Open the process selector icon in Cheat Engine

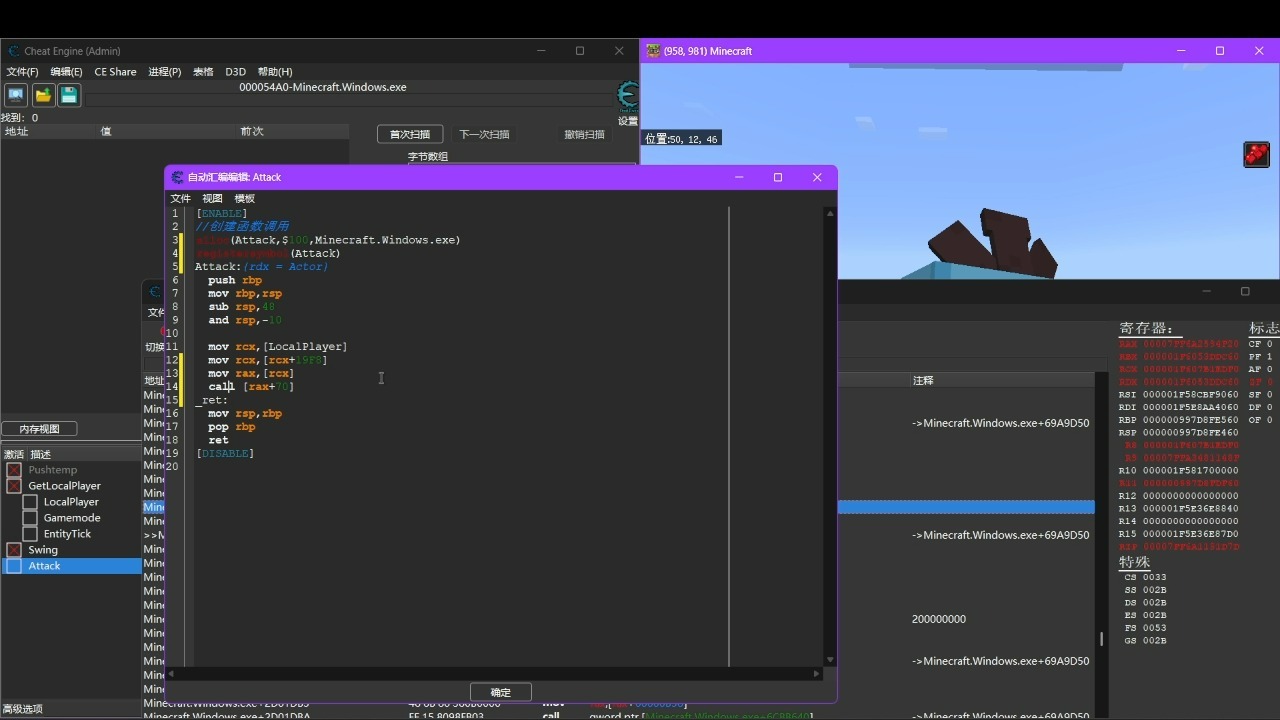click(x=16, y=95)
